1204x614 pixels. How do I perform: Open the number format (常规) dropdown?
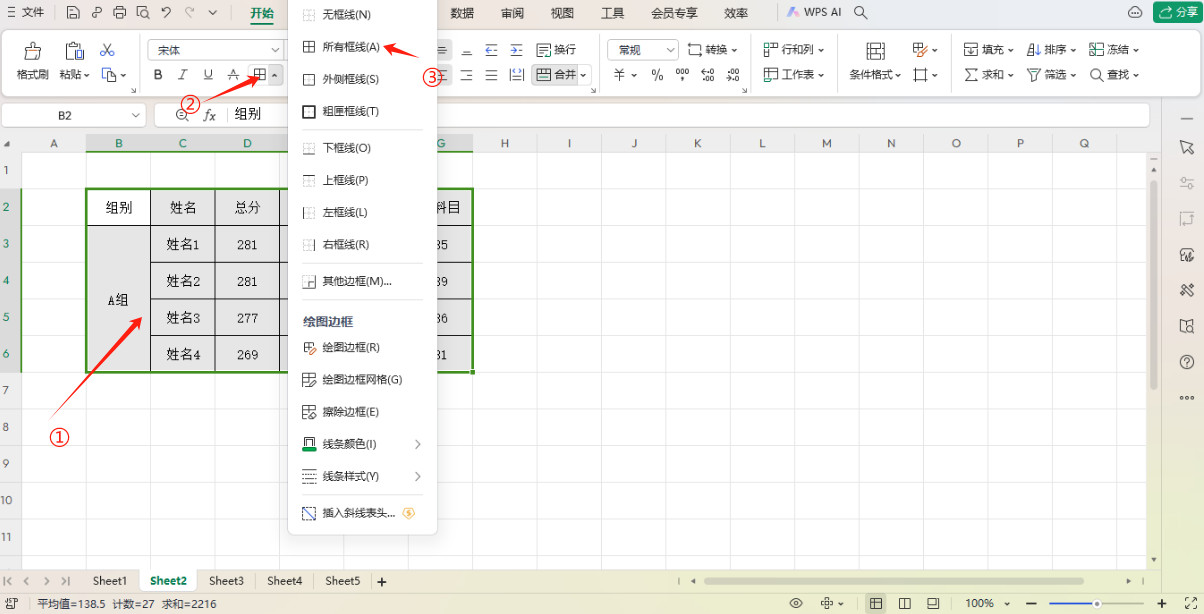670,50
